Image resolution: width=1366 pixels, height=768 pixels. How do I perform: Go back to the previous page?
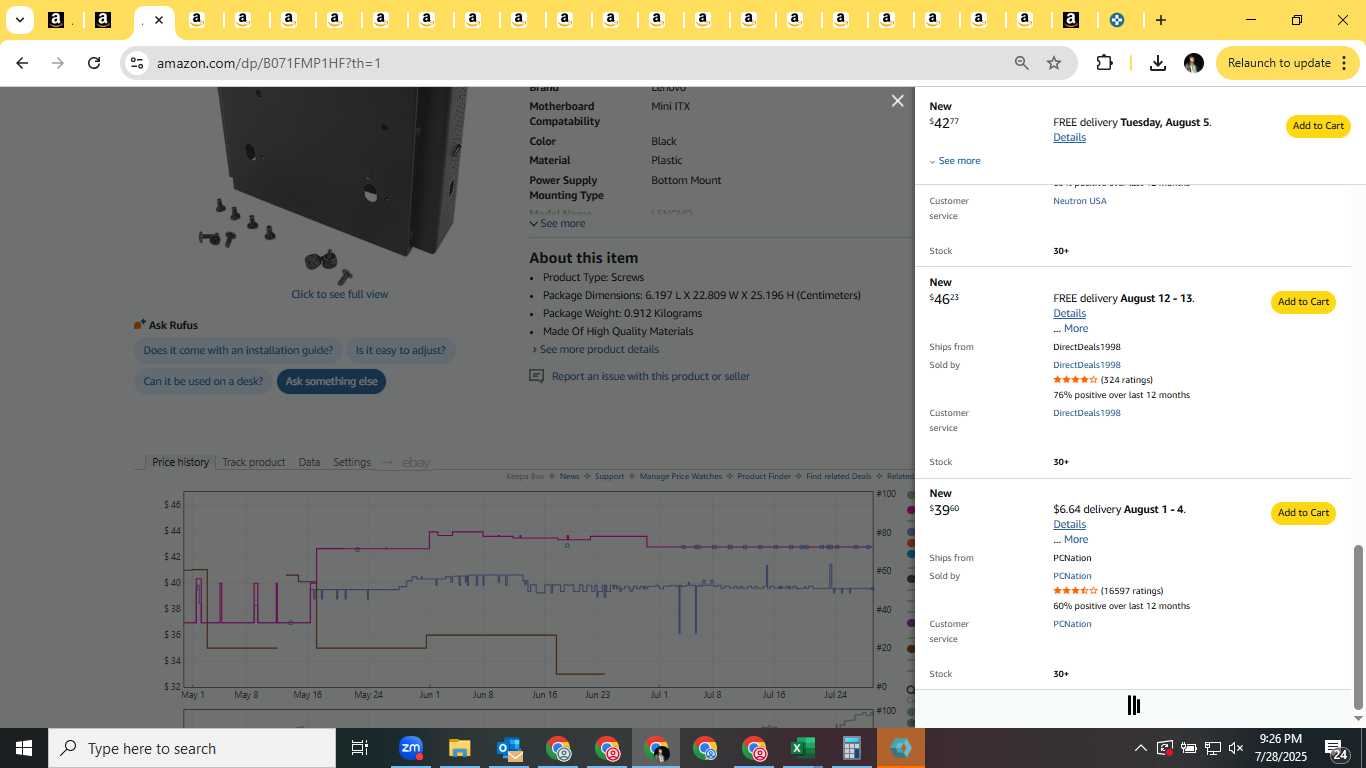[x=22, y=63]
